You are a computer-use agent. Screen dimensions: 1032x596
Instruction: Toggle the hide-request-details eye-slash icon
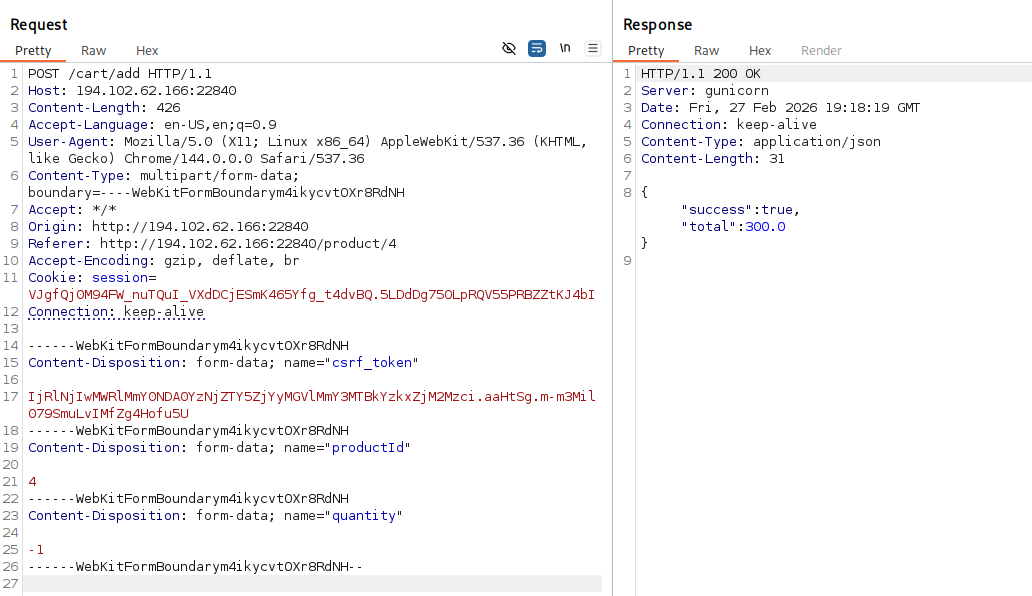coord(509,48)
